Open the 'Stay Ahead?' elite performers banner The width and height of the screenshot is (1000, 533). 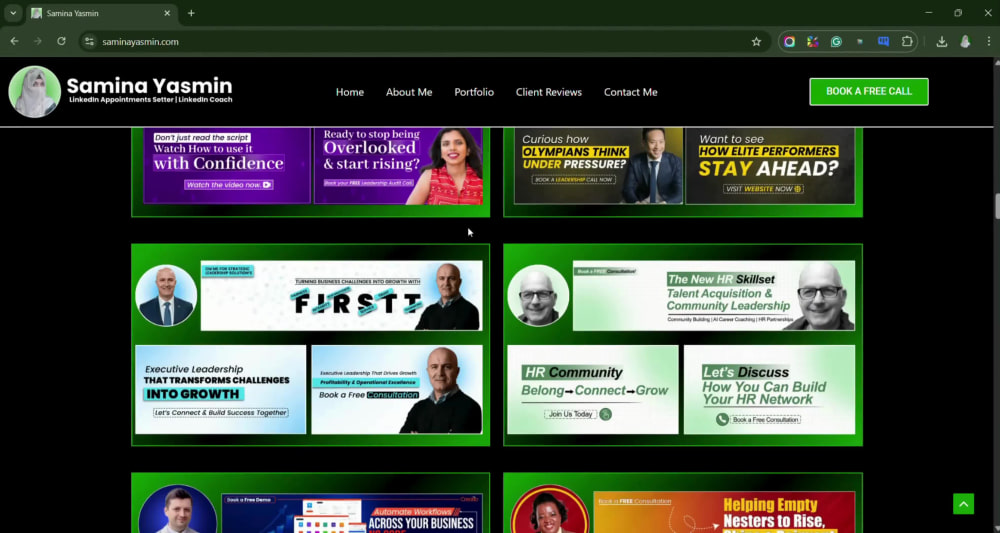pyautogui.click(x=770, y=165)
